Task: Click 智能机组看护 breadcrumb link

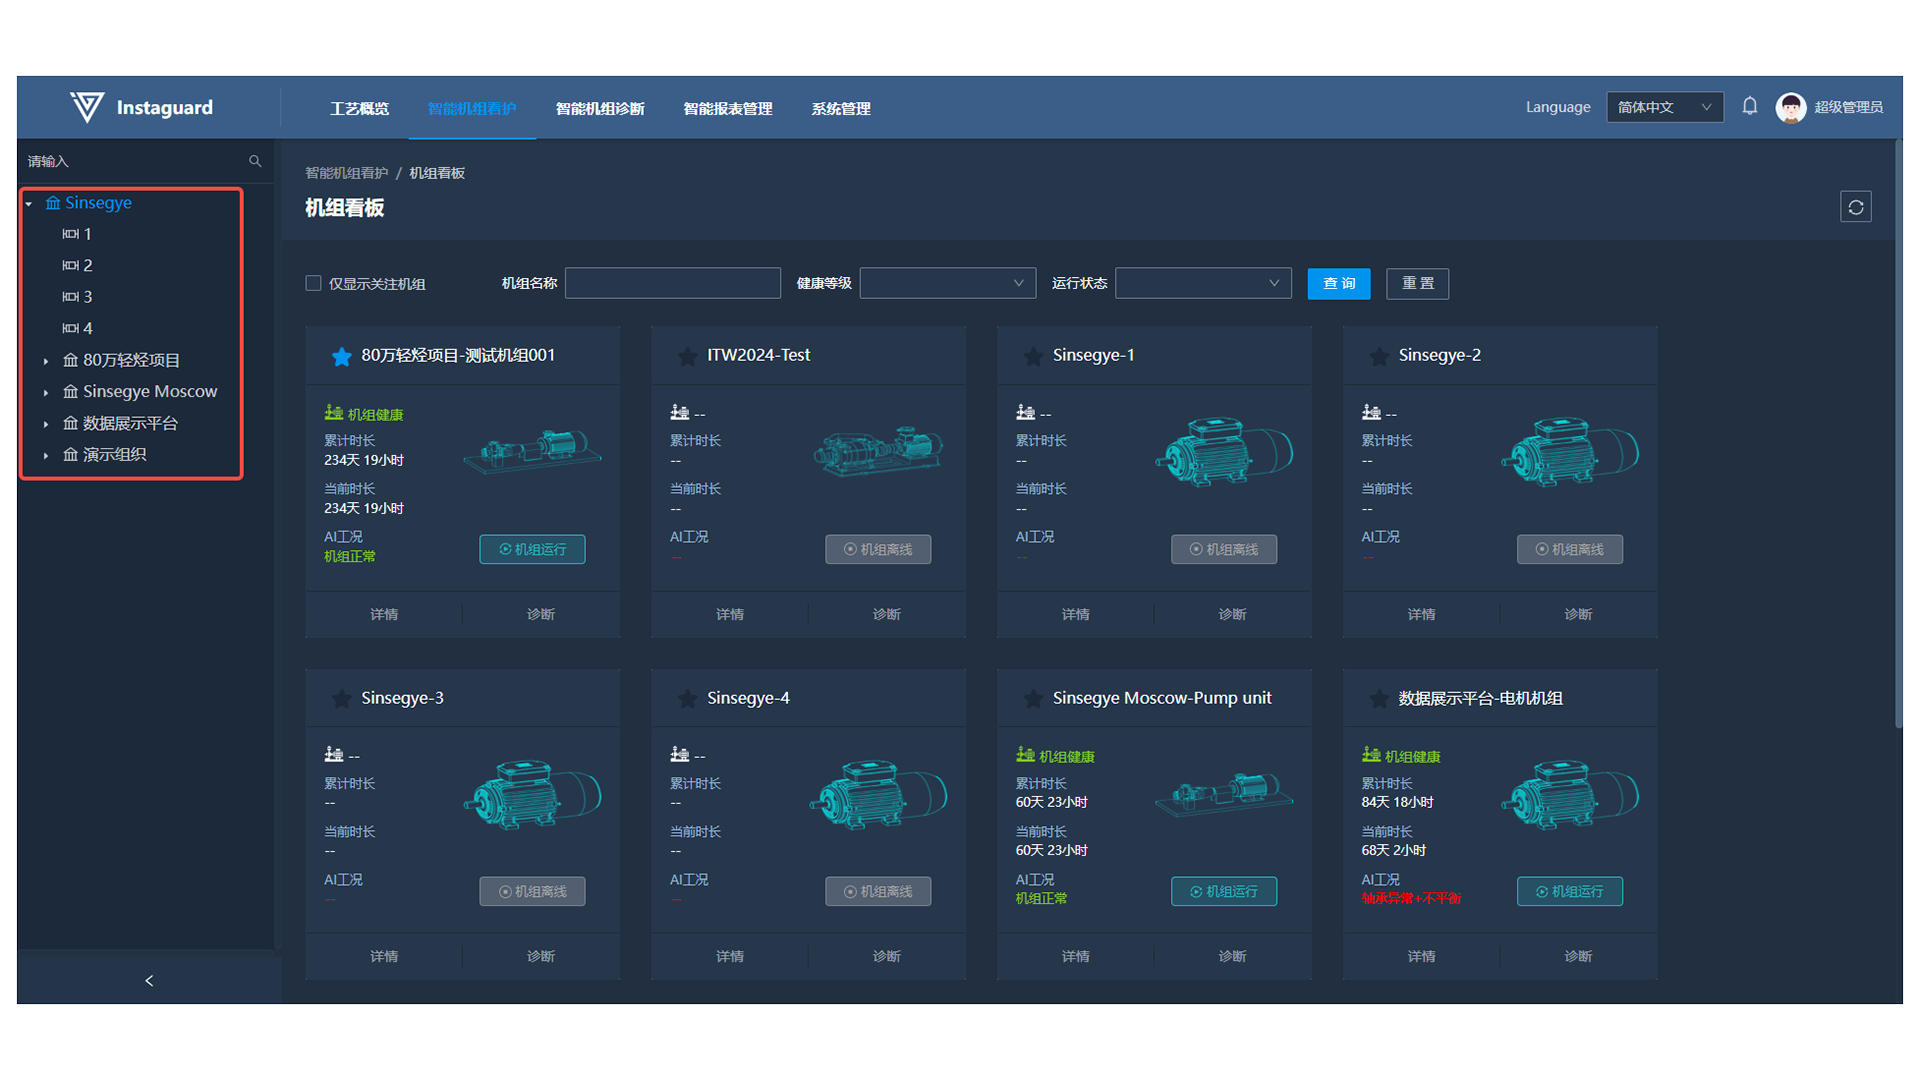Action: coord(346,173)
